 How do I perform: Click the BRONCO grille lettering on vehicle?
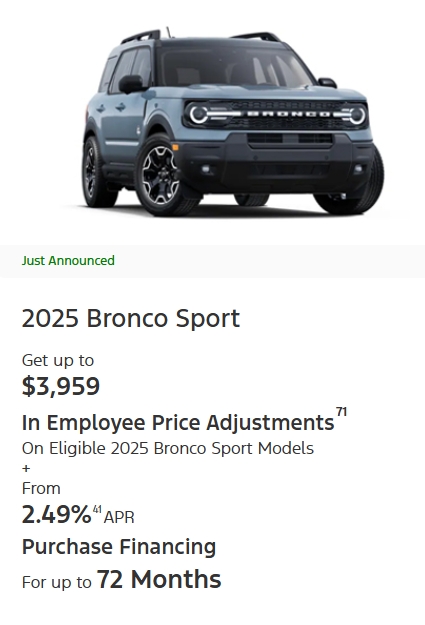click(289, 114)
